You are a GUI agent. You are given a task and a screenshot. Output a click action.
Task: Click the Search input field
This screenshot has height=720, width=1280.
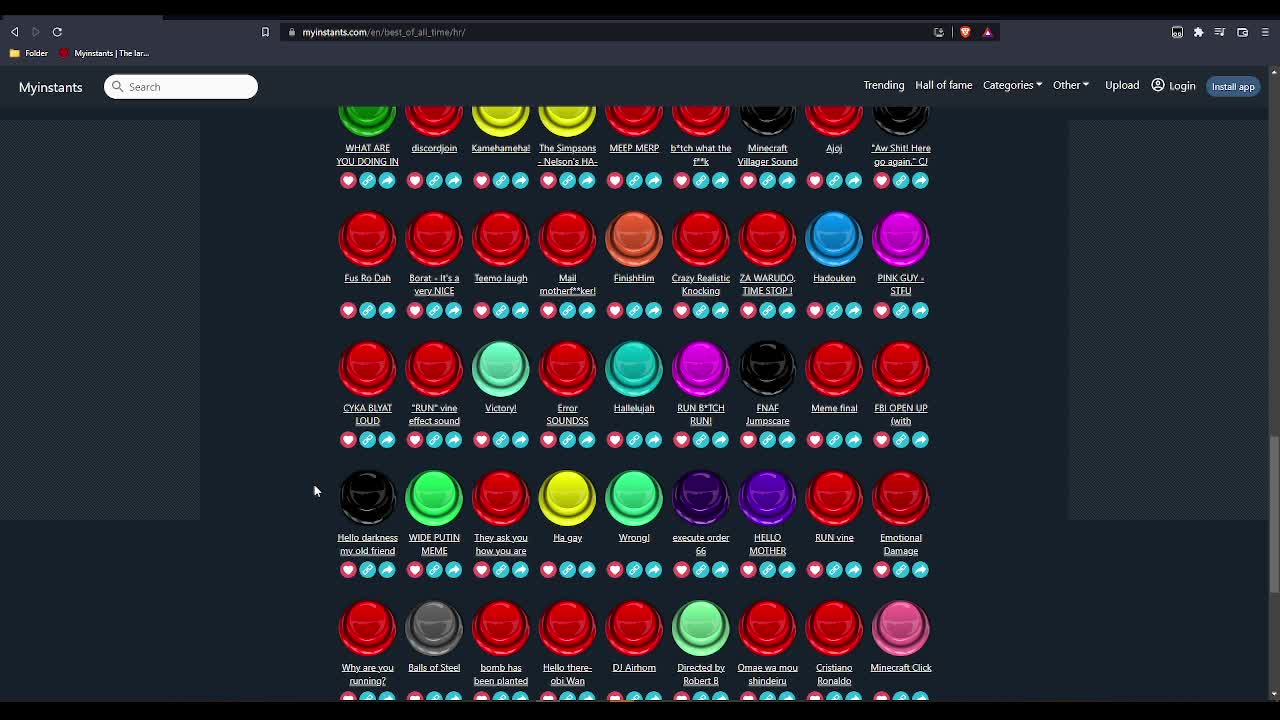(181, 87)
